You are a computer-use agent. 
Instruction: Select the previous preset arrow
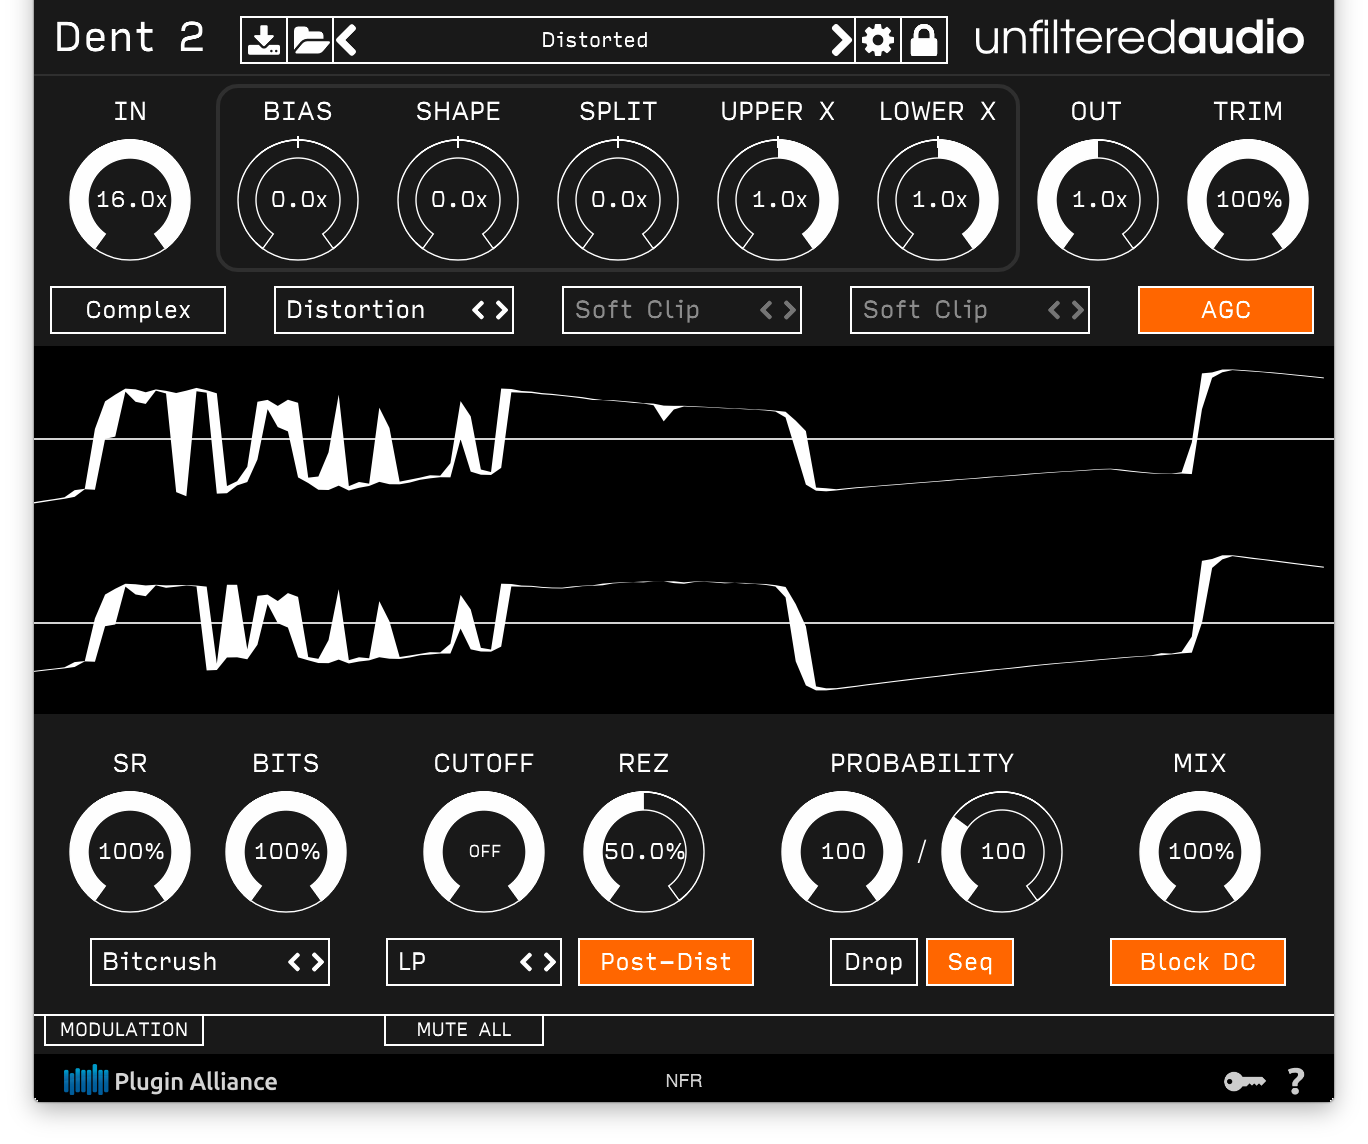[x=345, y=39]
